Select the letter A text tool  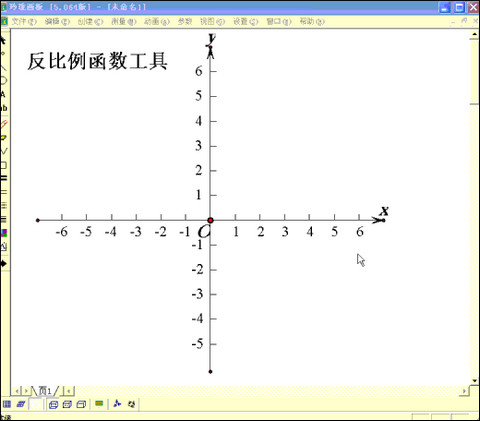3,94
